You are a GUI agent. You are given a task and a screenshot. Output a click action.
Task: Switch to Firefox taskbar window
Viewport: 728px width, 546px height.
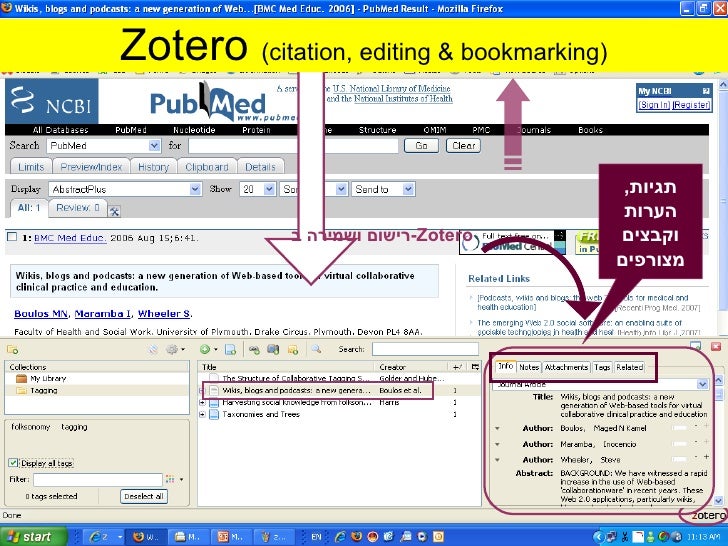[x=145, y=537]
